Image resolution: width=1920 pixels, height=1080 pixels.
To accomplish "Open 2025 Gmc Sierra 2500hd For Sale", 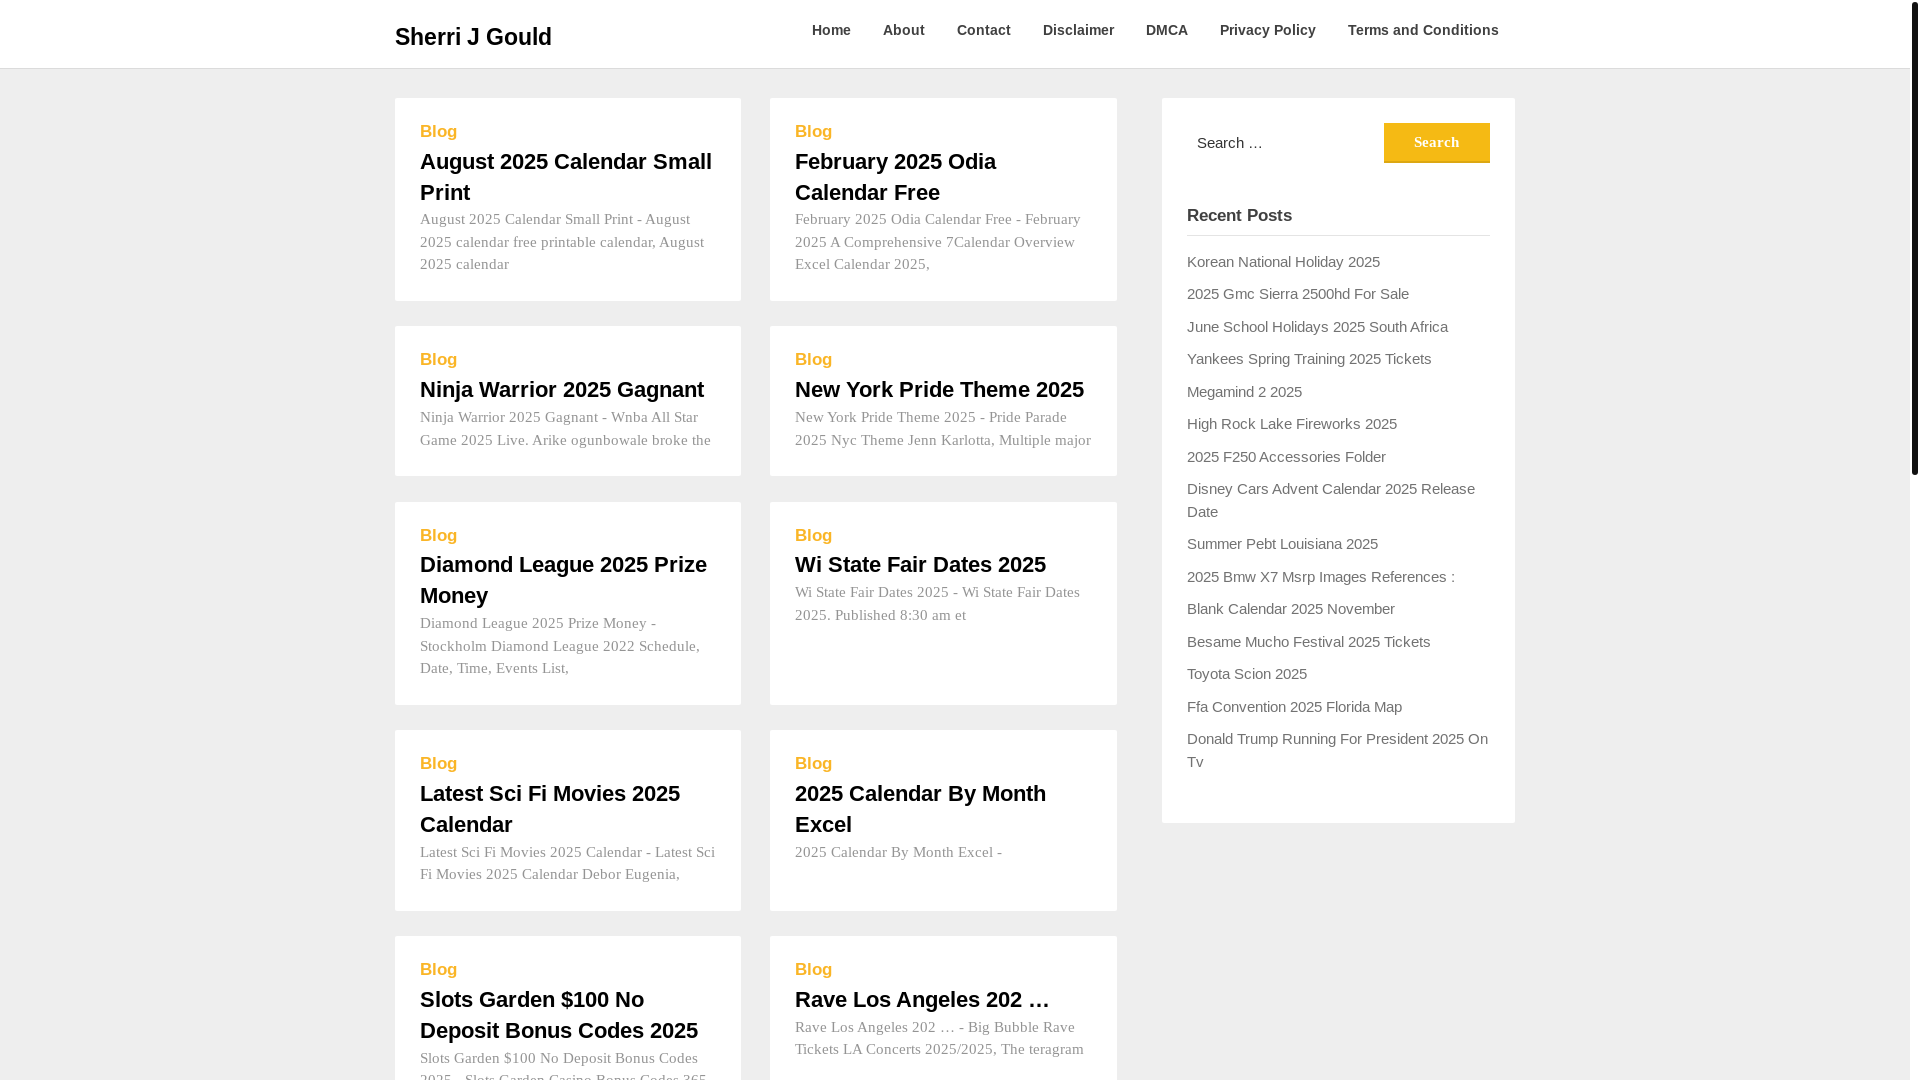I will pyautogui.click(x=1298, y=294).
